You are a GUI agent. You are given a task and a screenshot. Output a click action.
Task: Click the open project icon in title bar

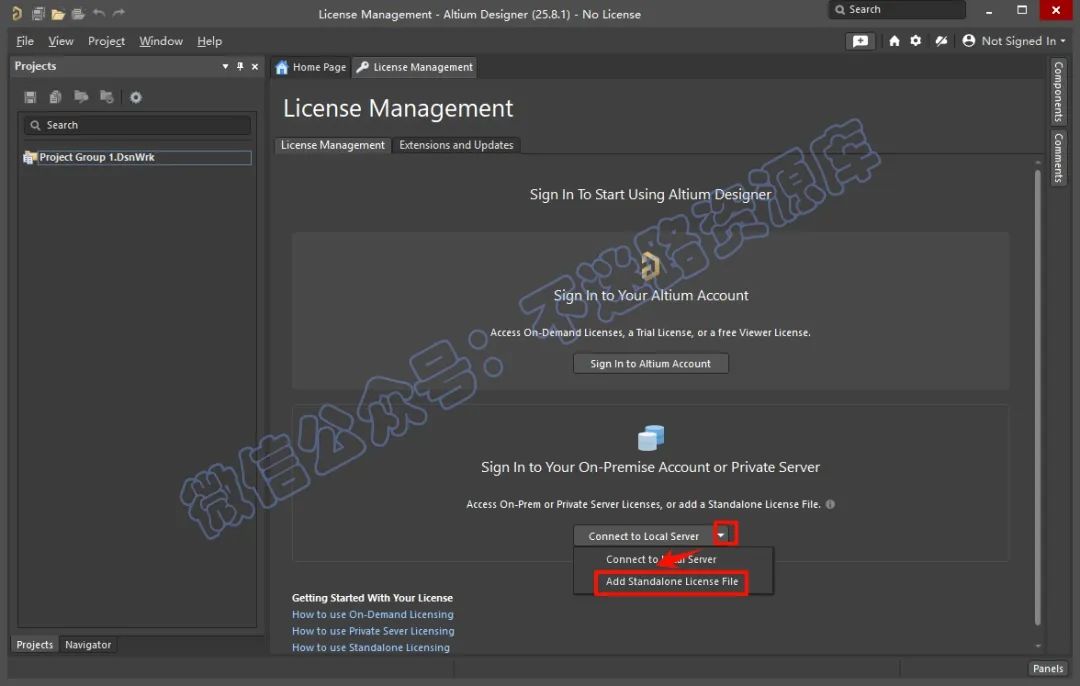pyautogui.click(x=79, y=13)
